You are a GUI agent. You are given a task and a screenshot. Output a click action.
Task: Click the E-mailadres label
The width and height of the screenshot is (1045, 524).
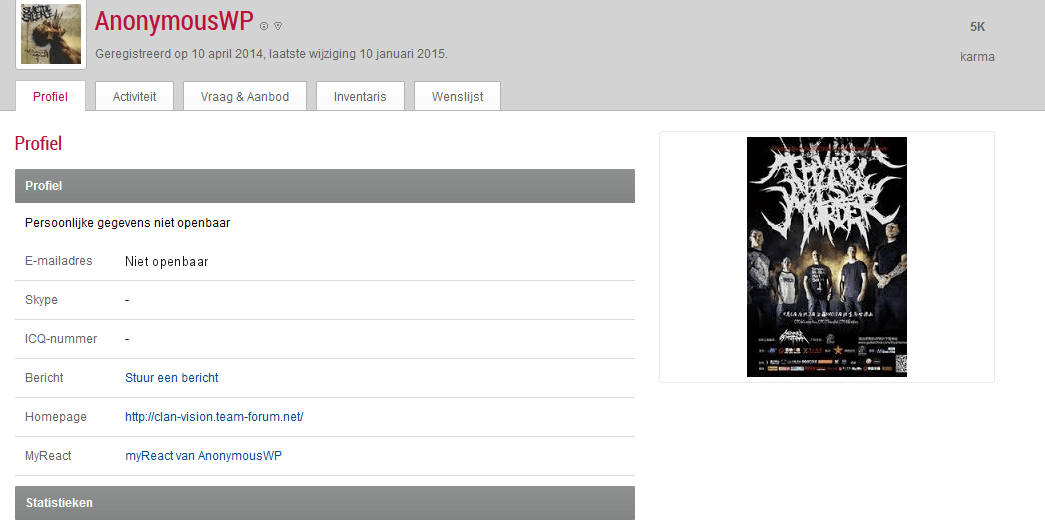(x=59, y=261)
